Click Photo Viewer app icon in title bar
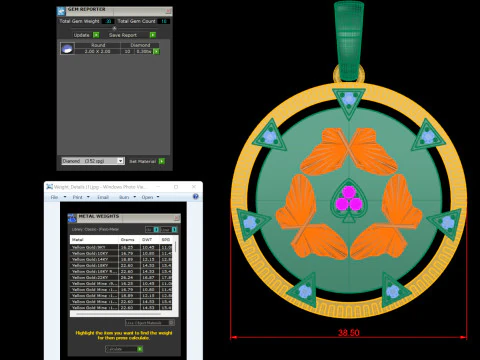This screenshot has width=480, height=360. tap(49, 187)
